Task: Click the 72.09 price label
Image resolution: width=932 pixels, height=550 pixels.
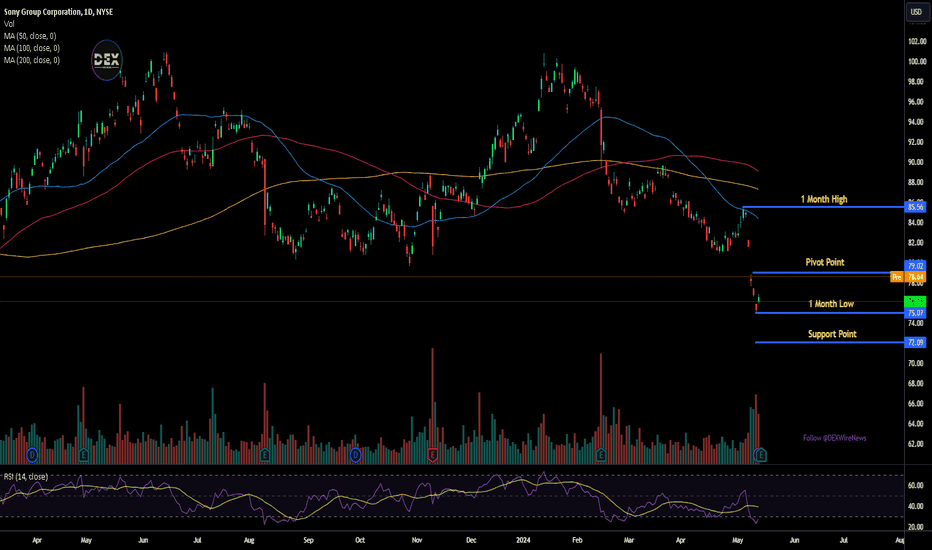Action: pos(915,342)
